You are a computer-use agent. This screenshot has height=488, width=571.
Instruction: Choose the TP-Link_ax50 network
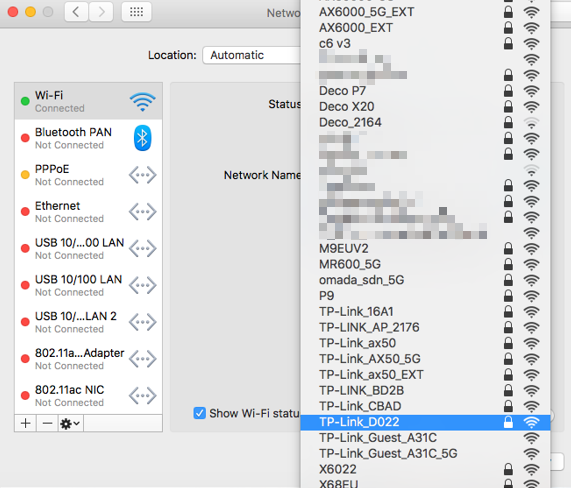click(425, 343)
